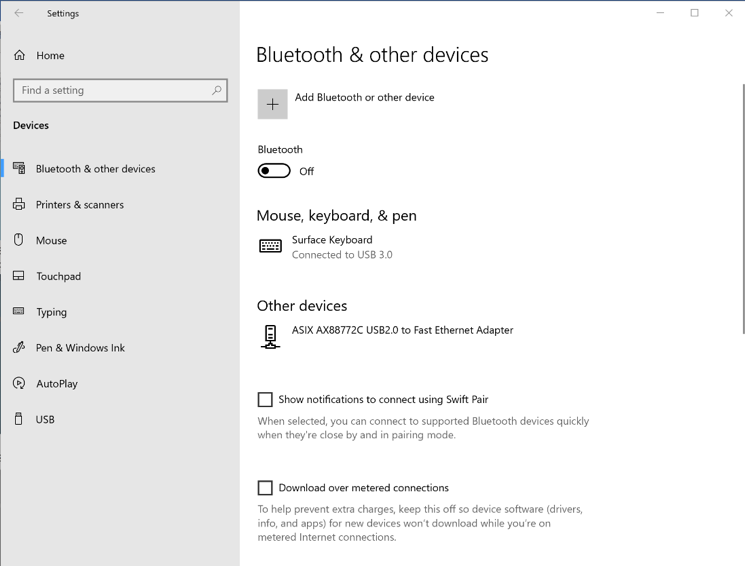Image resolution: width=745 pixels, height=566 pixels.
Task: Click the Other devices heading
Action: [x=302, y=306]
